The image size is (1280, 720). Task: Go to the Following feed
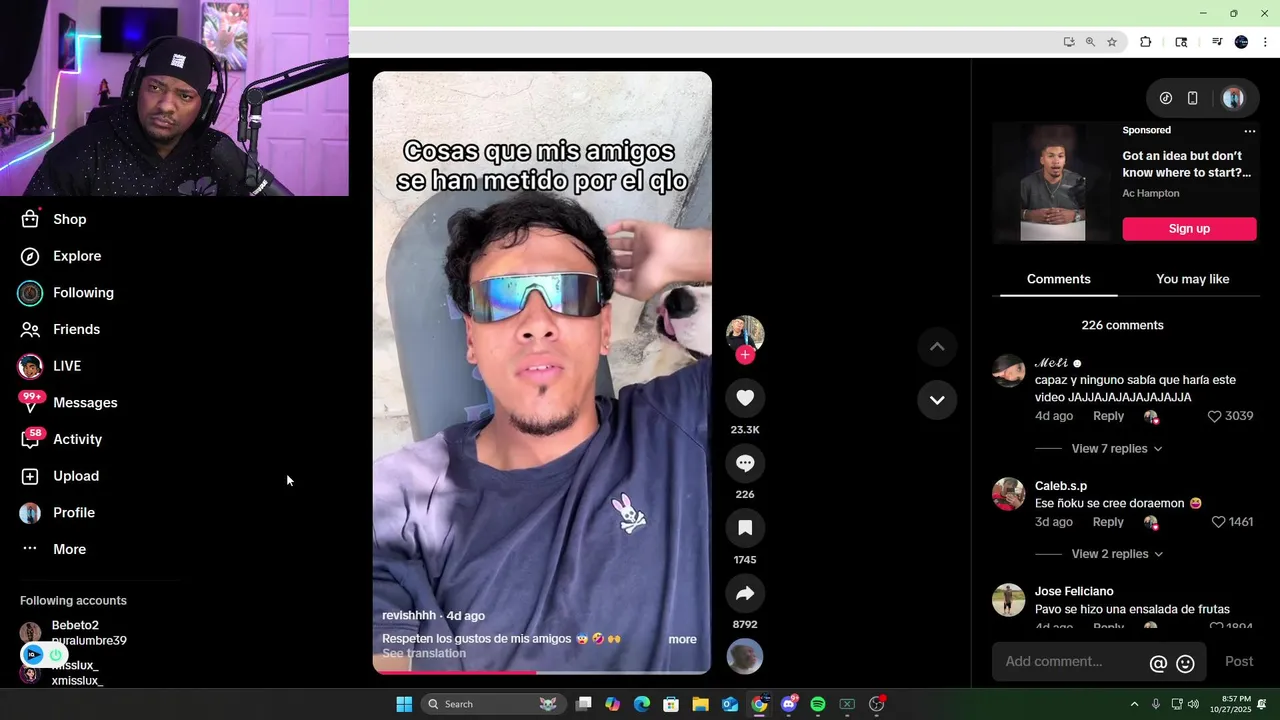[x=67, y=293]
